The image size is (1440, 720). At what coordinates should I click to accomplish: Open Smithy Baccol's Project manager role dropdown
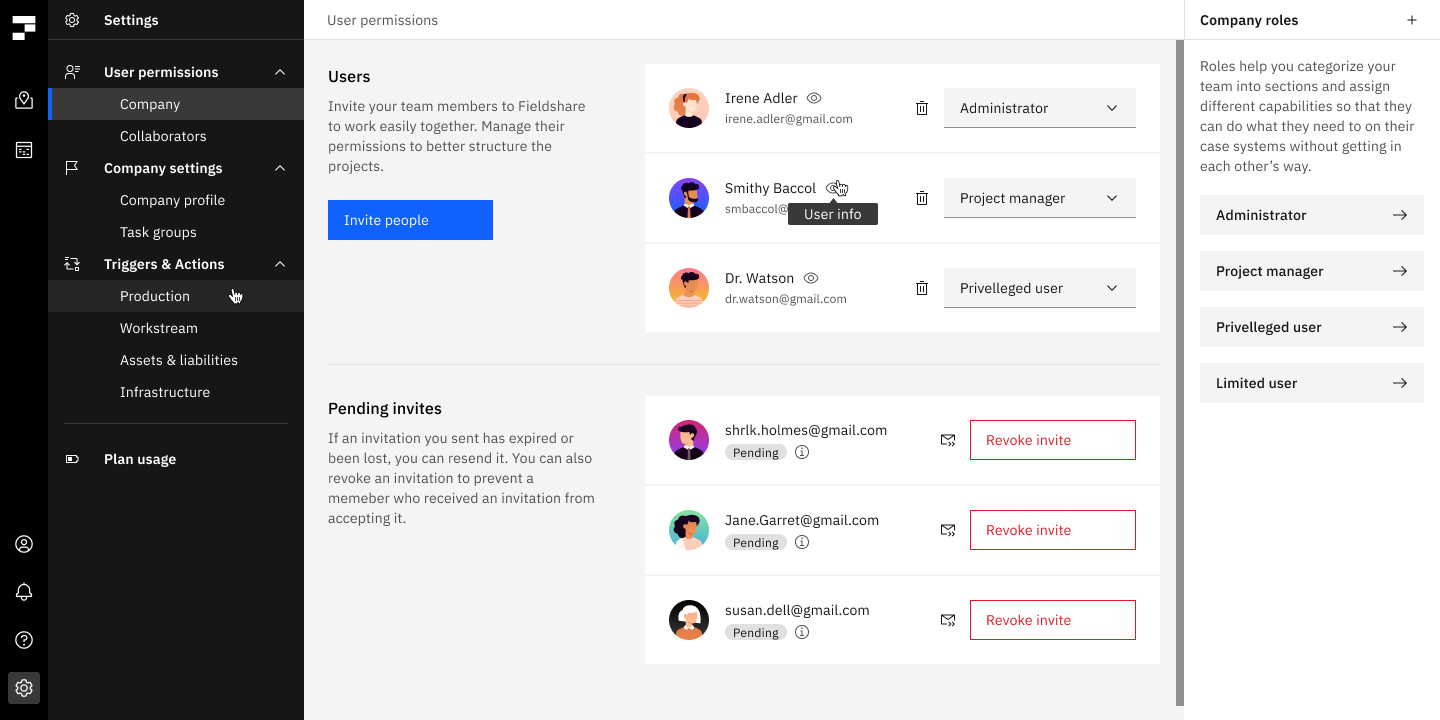[x=1039, y=198]
